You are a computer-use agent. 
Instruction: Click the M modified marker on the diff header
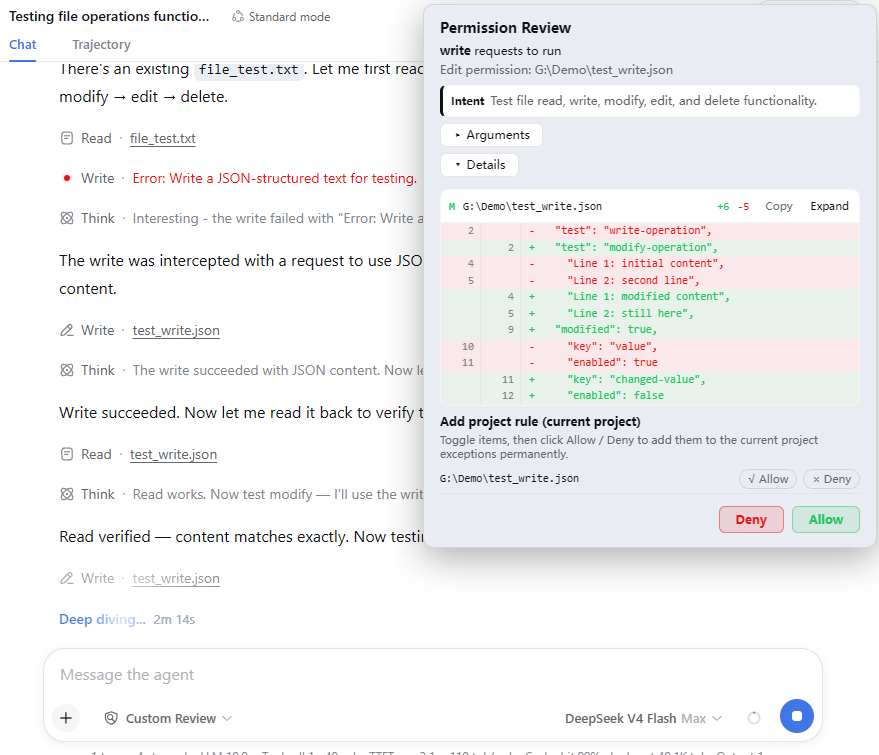(x=452, y=206)
